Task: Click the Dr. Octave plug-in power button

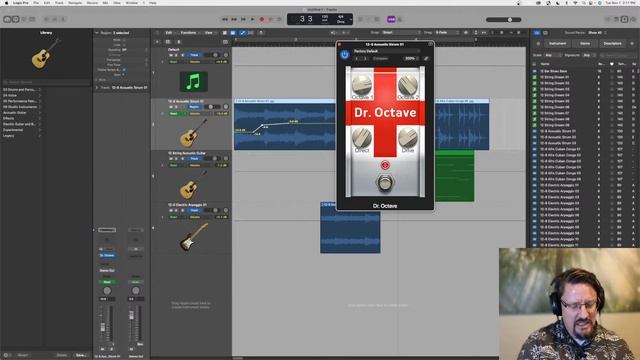Action: pyautogui.click(x=345, y=55)
